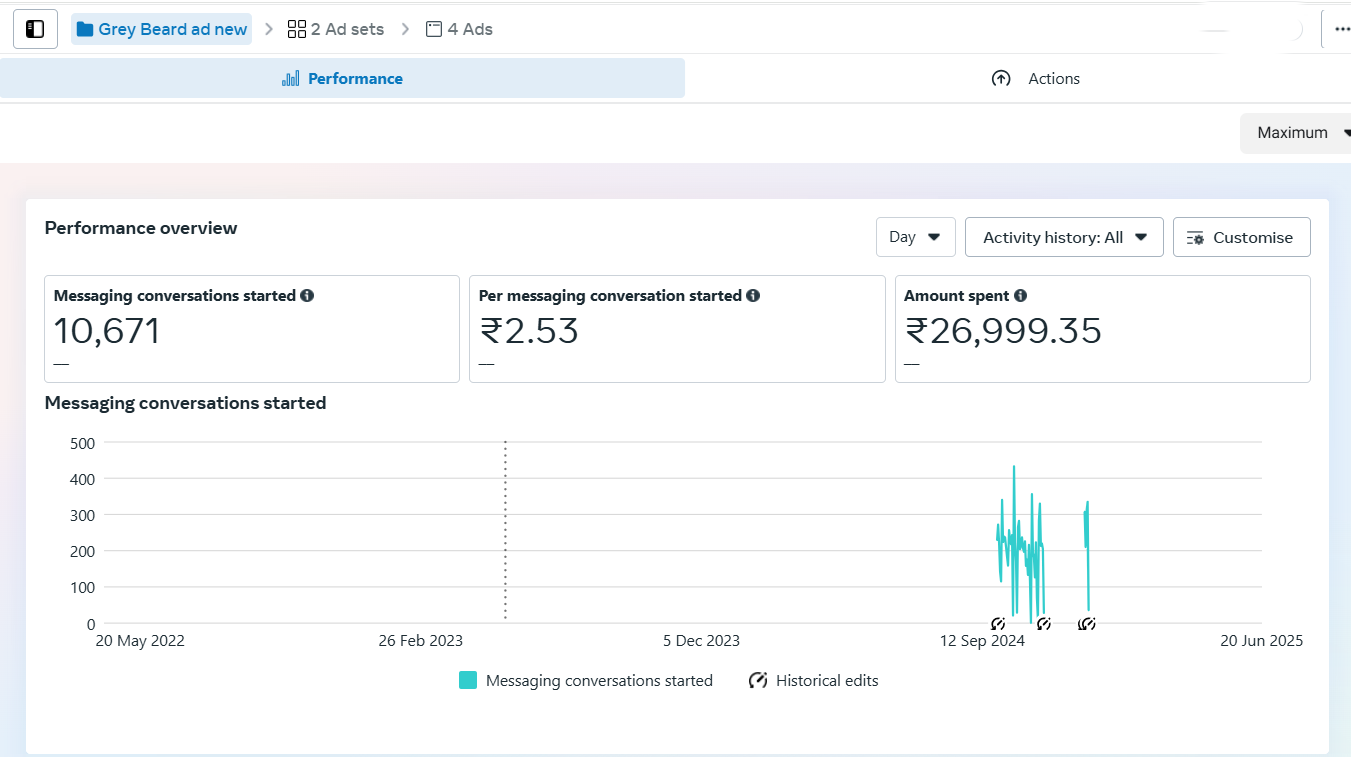Click the Customise button
This screenshot has width=1351, height=757.
(1241, 237)
